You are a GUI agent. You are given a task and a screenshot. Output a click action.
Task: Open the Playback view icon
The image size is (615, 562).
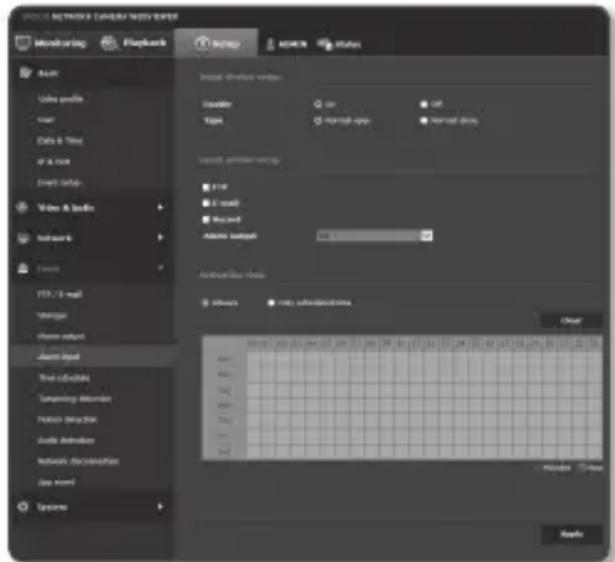(109, 43)
